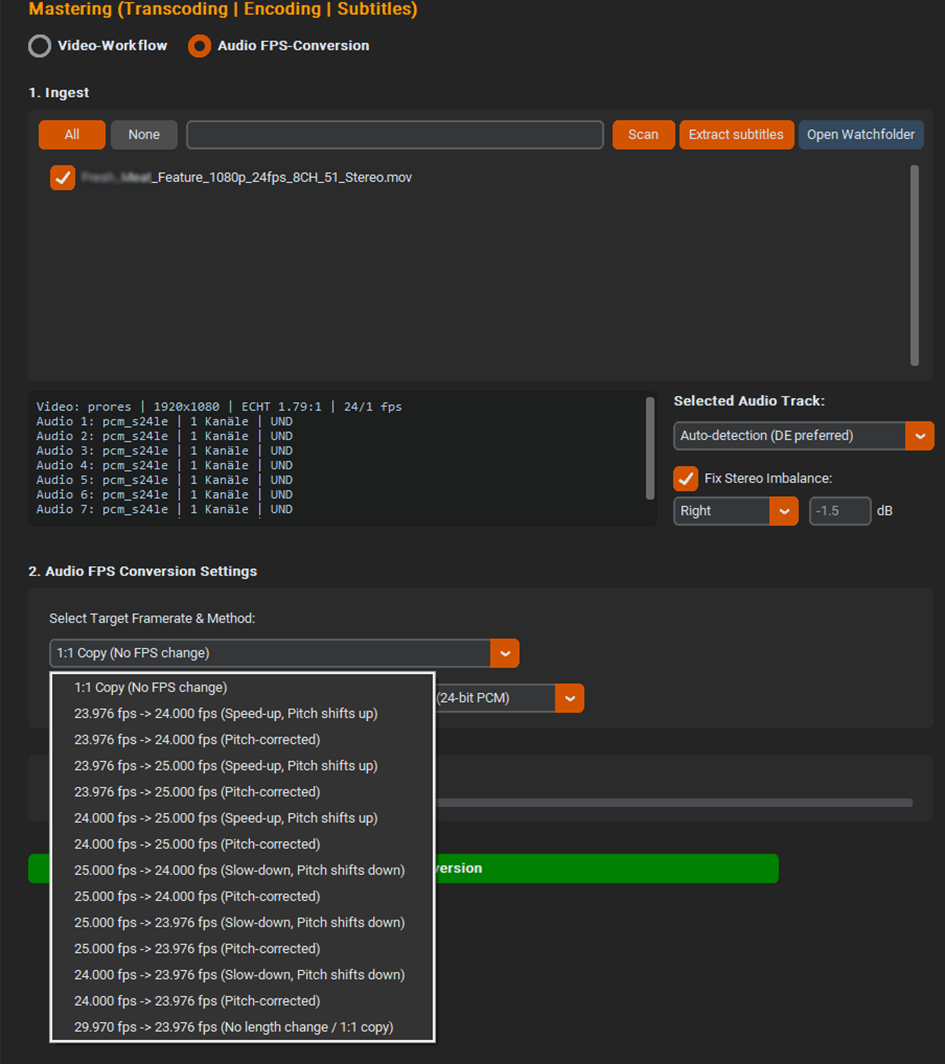Click the None button in Ingest
Image resolution: width=945 pixels, height=1064 pixels.
point(144,134)
